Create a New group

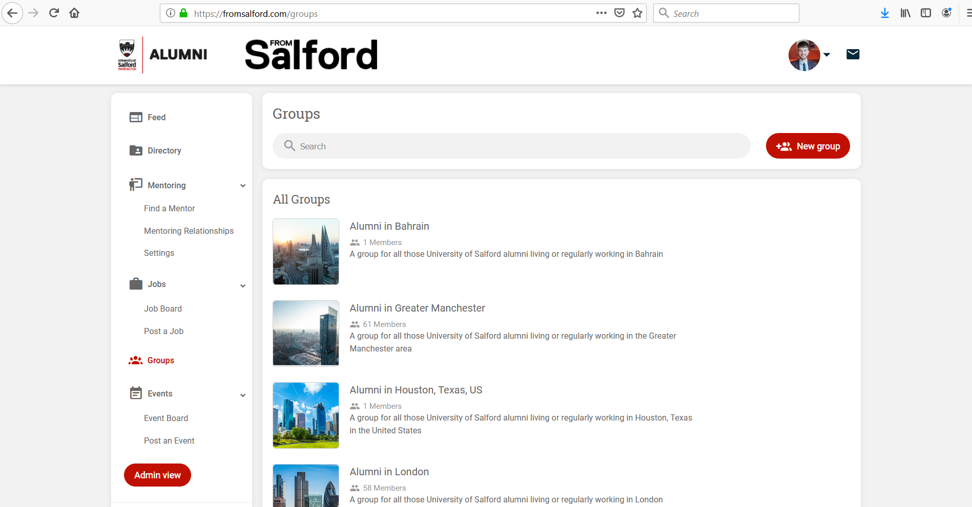[808, 146]
